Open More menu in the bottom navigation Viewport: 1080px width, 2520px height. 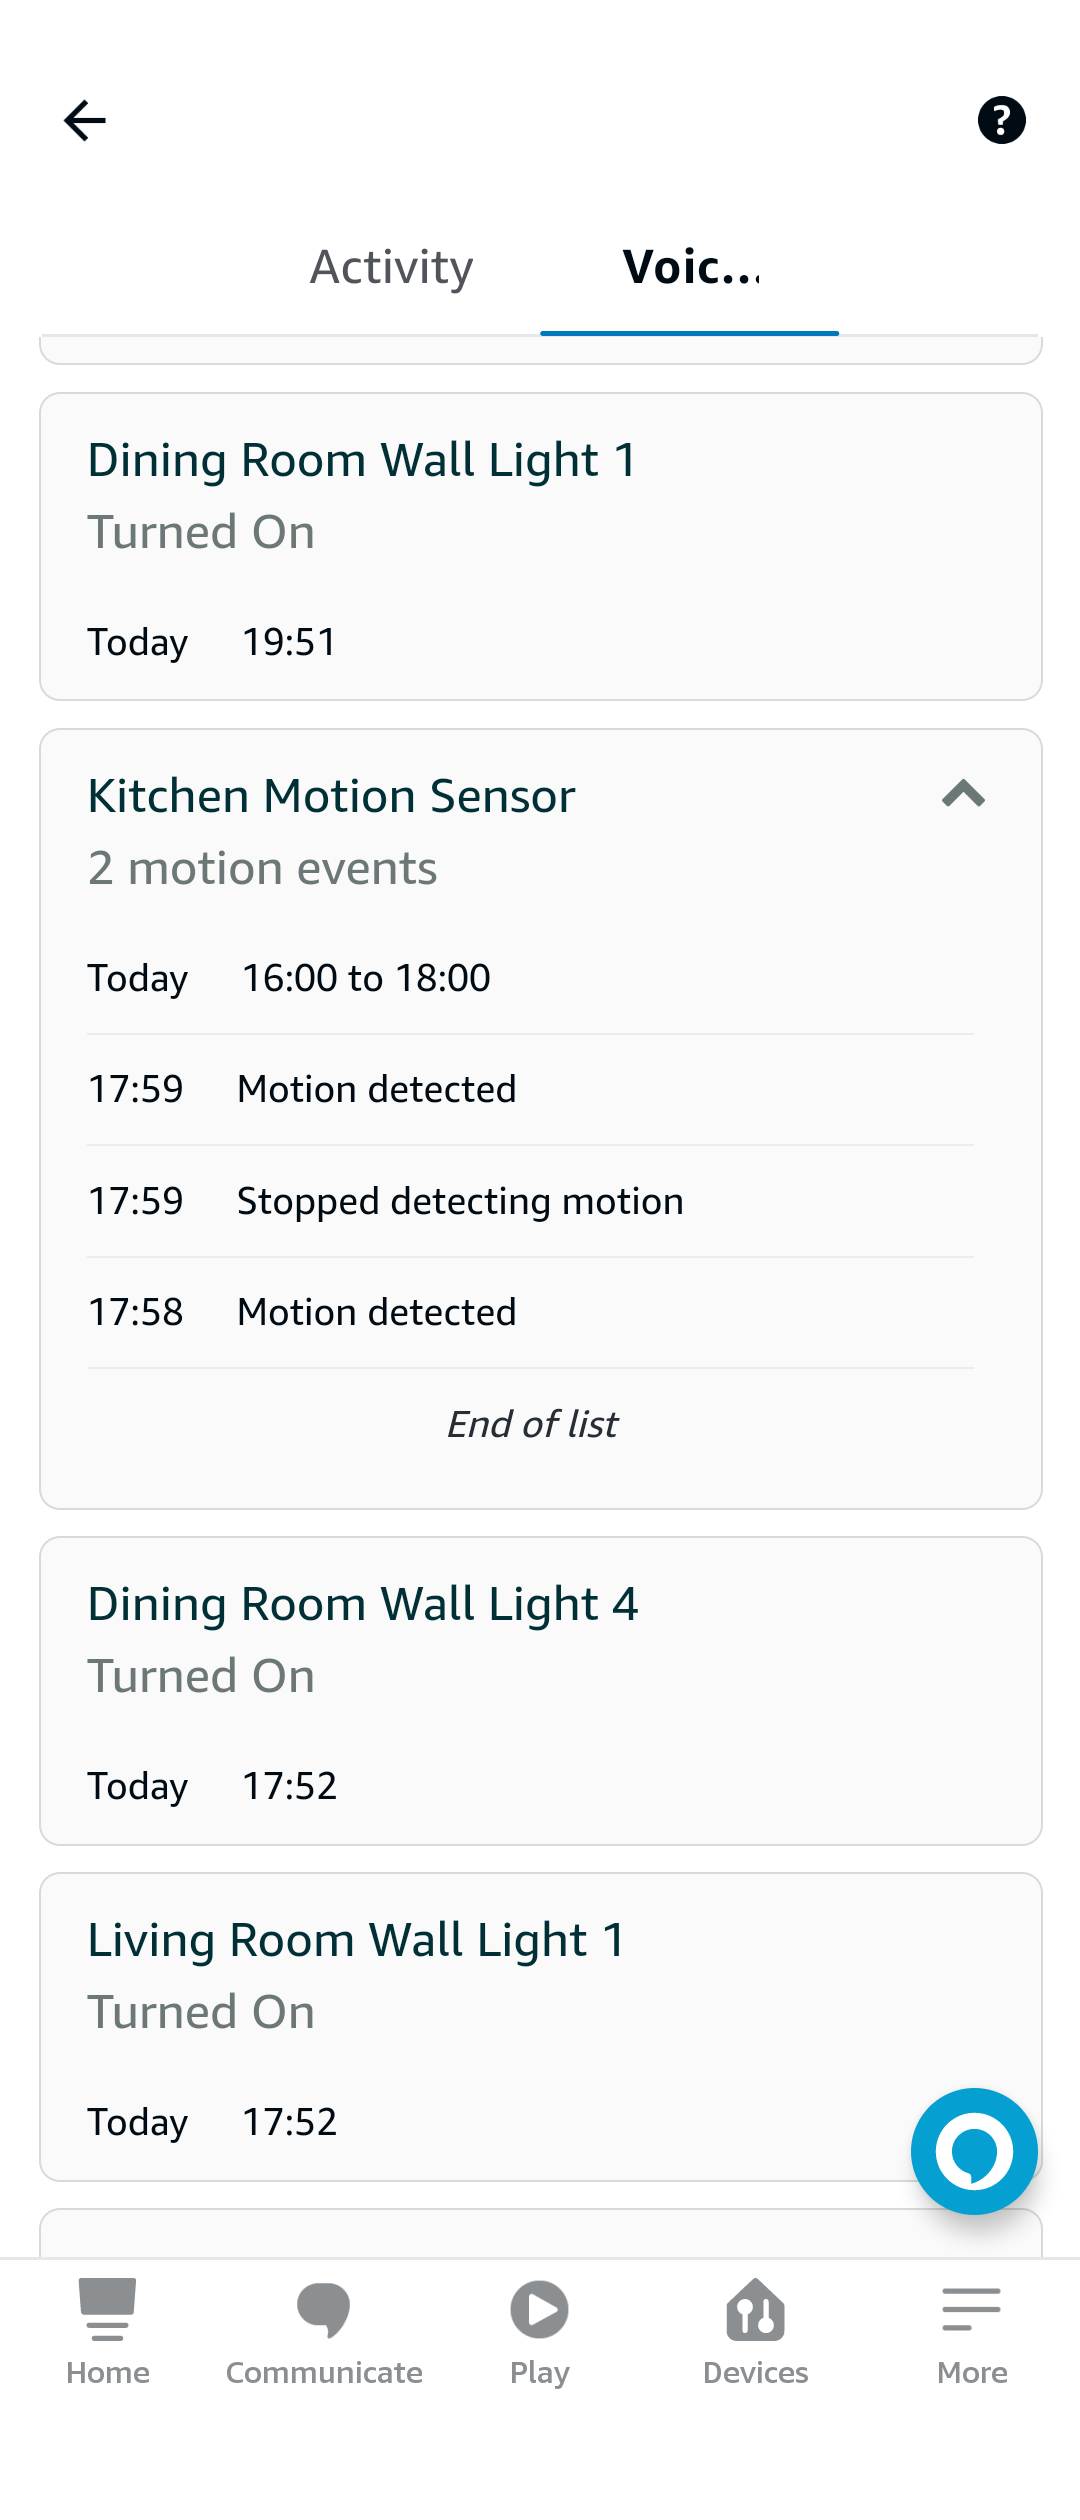click(972, 2332)
